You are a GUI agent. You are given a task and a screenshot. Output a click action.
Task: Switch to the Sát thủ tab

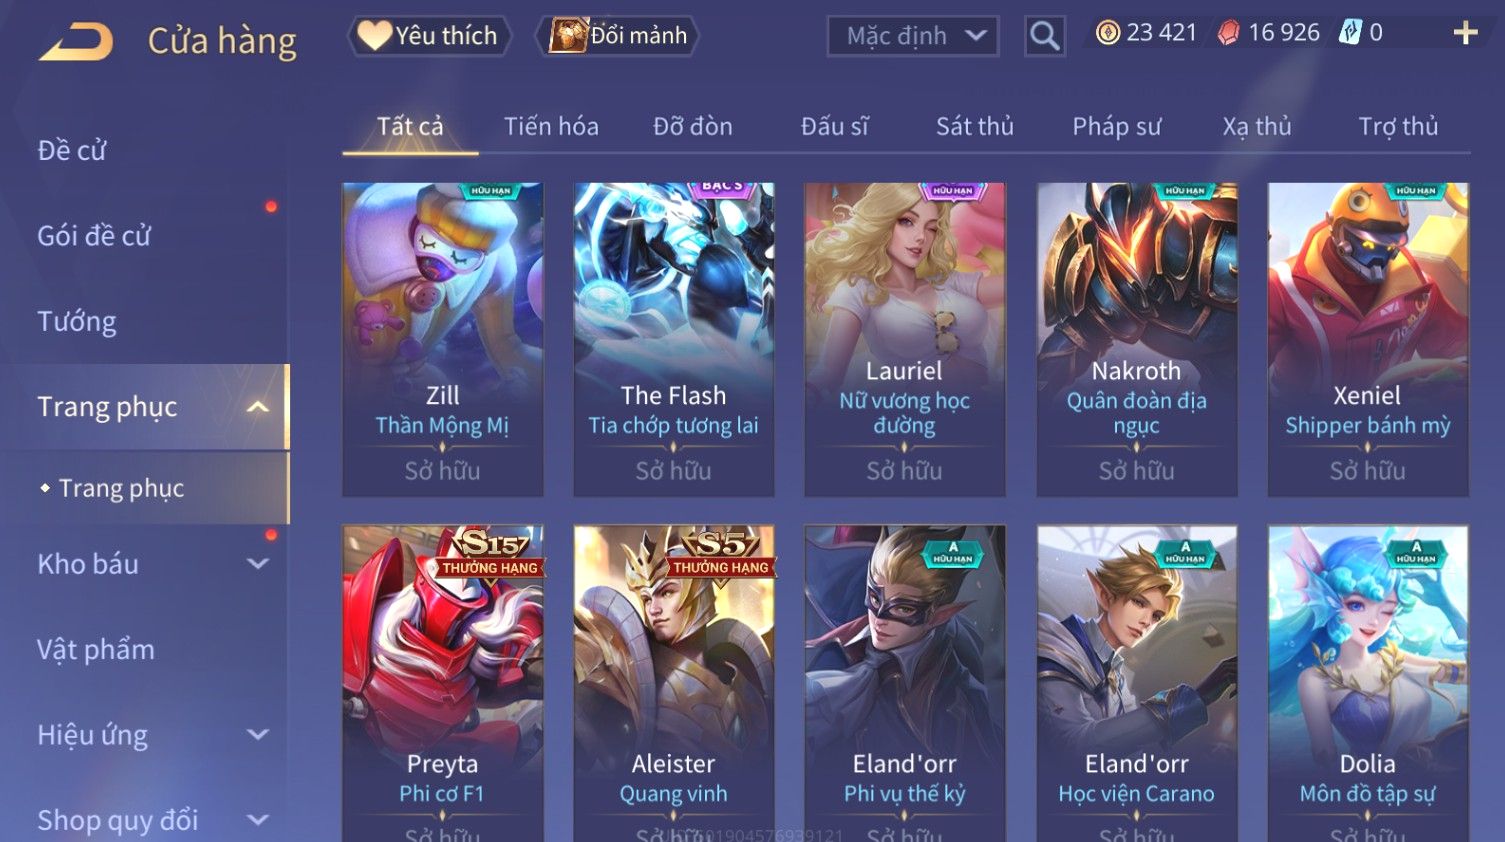(x=974, y=127)
